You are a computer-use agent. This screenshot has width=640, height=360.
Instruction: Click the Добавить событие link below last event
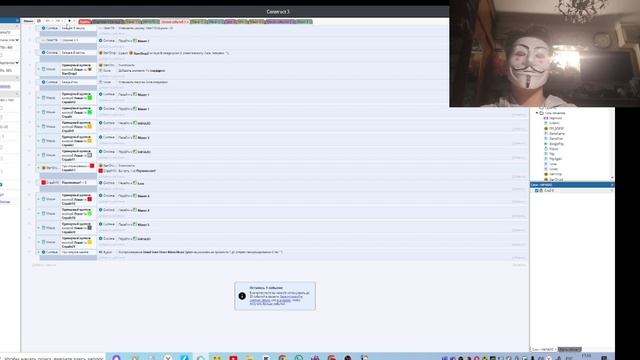click(44, 265)
